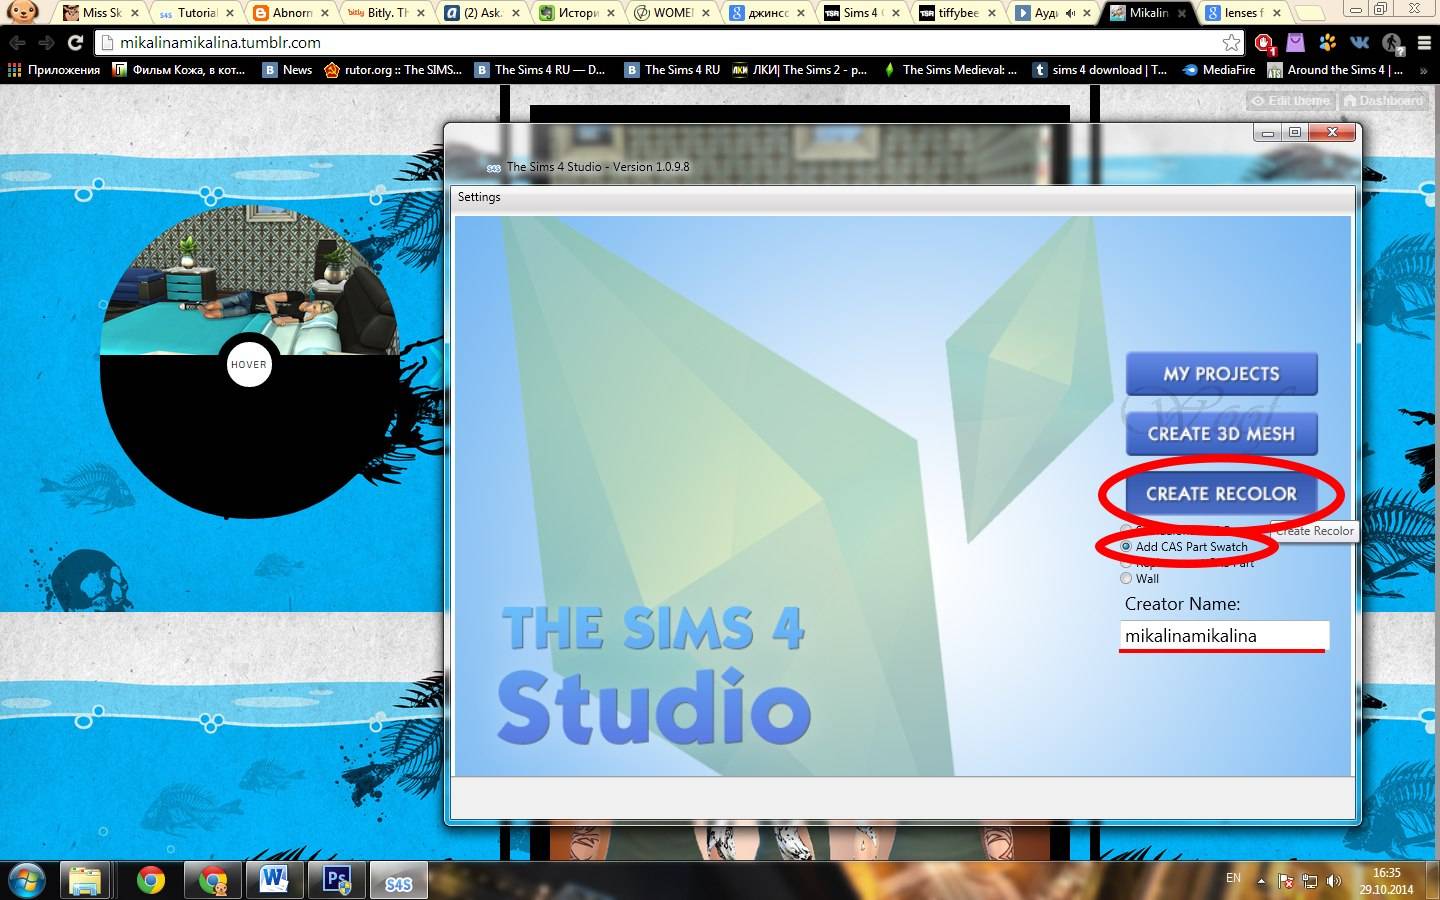Bookmark this page with the star icon

[1231, 43]
